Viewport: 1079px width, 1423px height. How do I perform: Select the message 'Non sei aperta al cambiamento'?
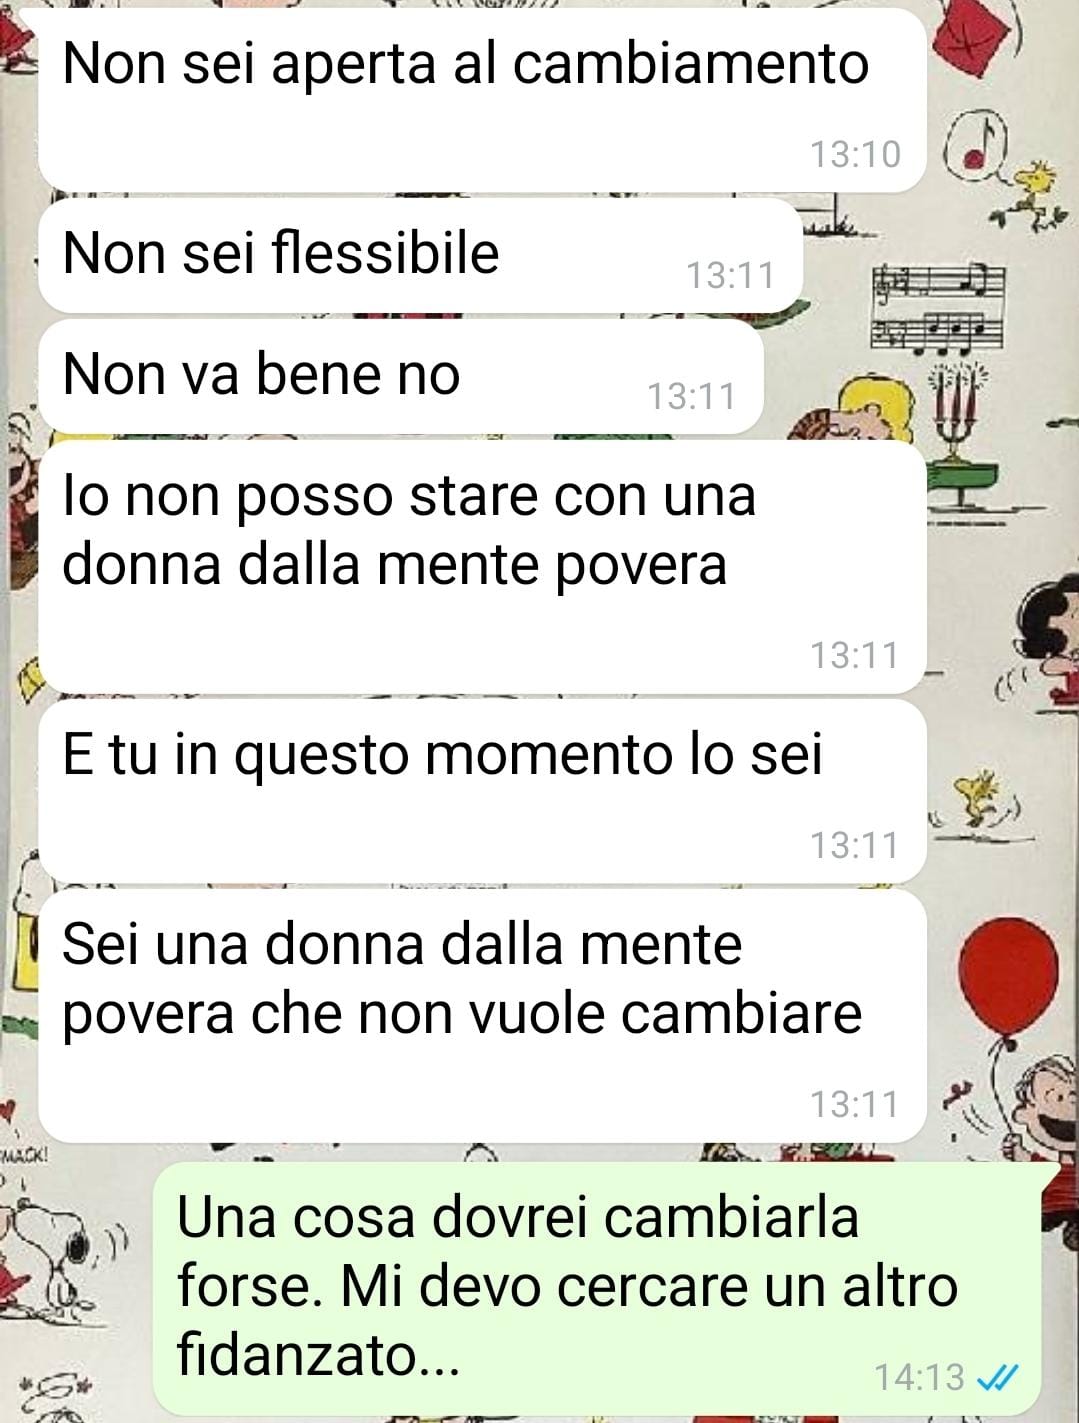coord(482,100)
